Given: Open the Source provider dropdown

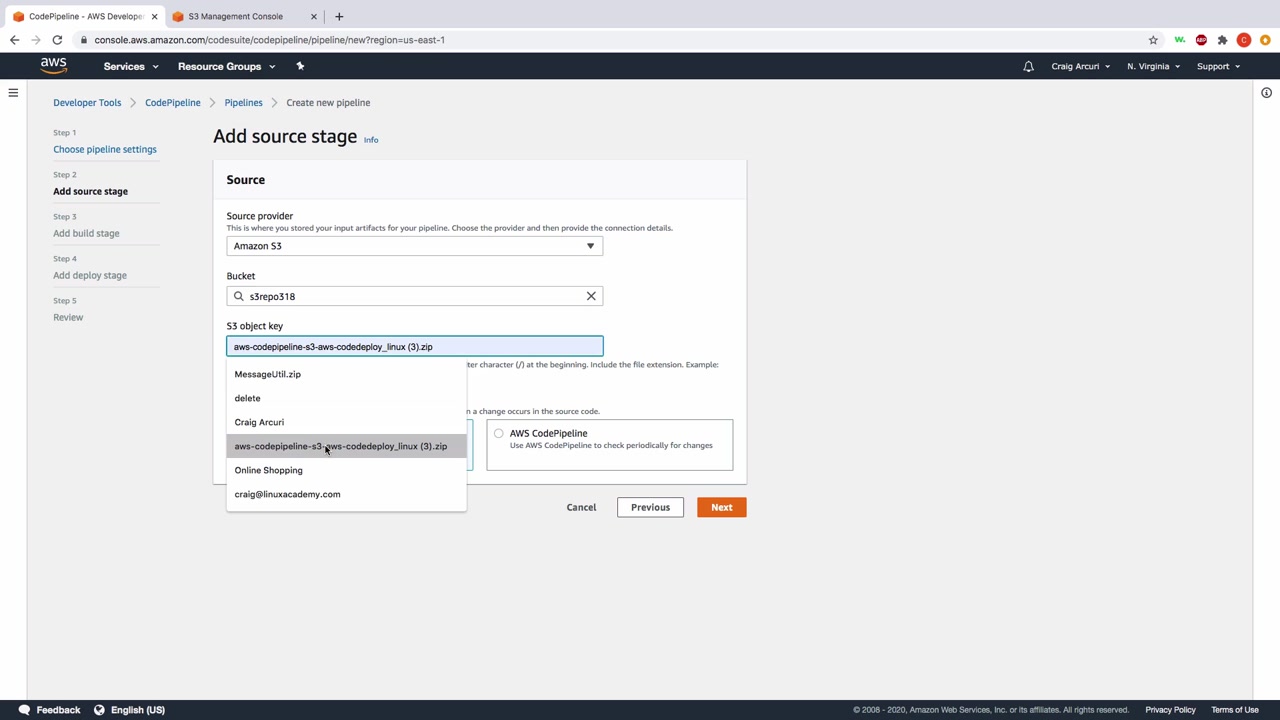Looking at the screenshot, I should pyautogui.click(x=414, y=246).
